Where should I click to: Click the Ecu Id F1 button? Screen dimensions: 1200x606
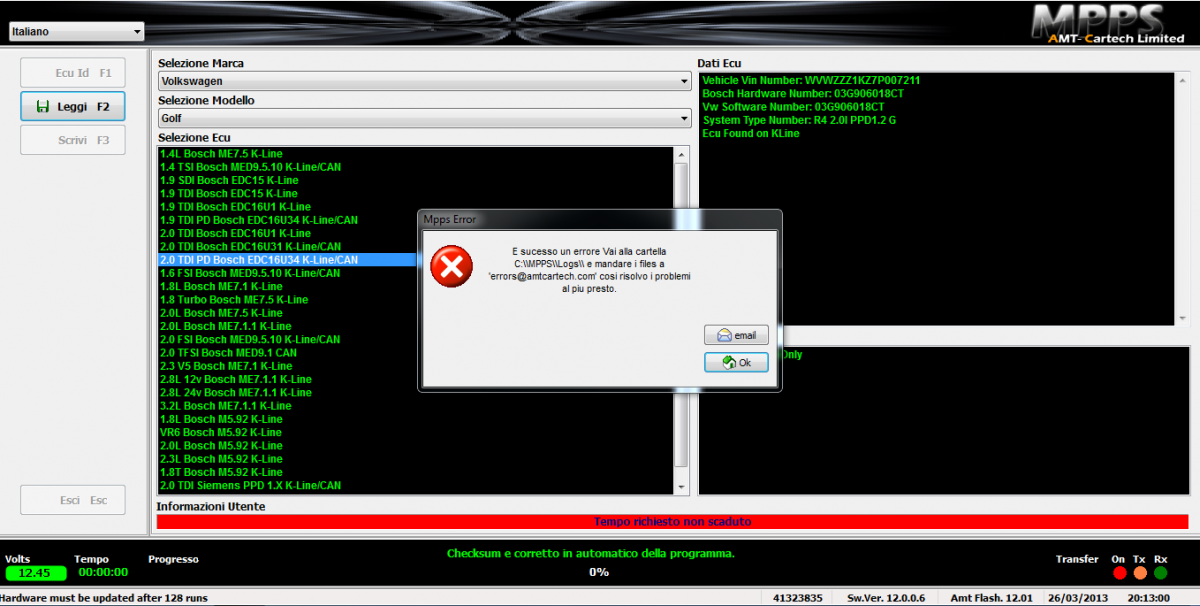coord(73,73)
